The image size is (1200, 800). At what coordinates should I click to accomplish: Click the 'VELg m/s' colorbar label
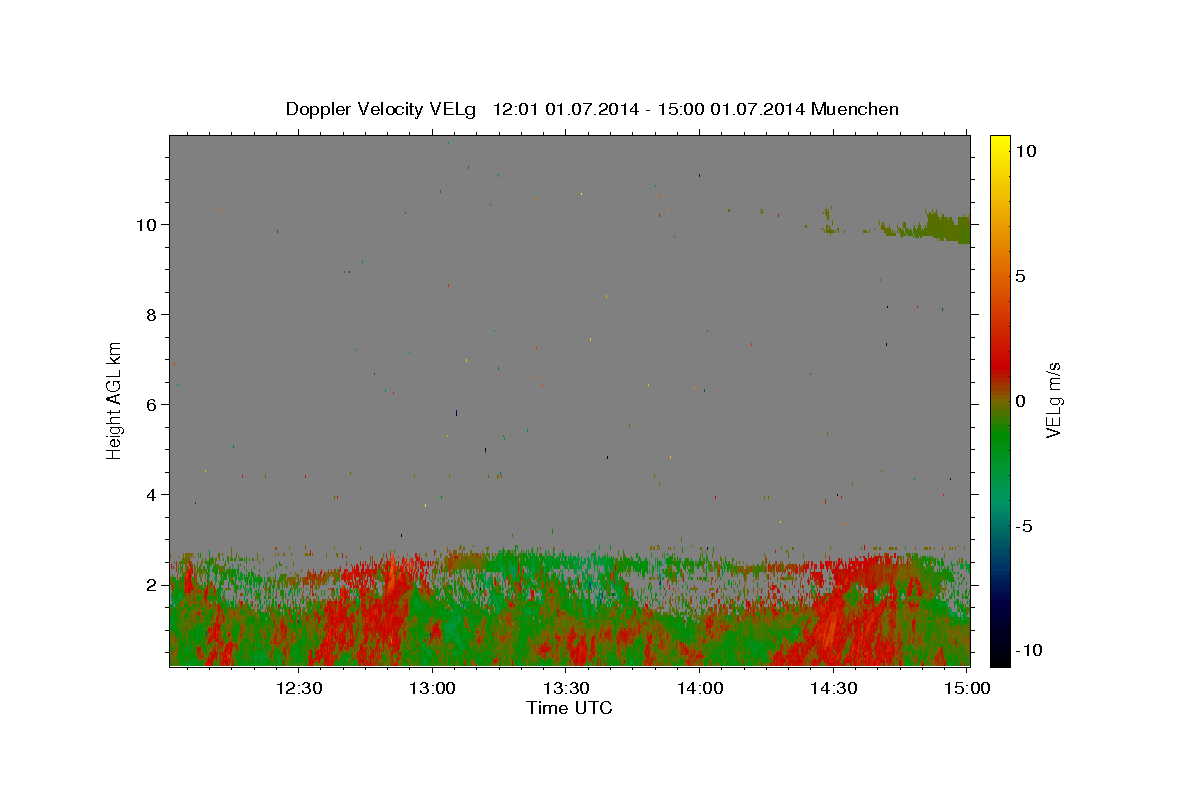click(x=1053, y=400)
